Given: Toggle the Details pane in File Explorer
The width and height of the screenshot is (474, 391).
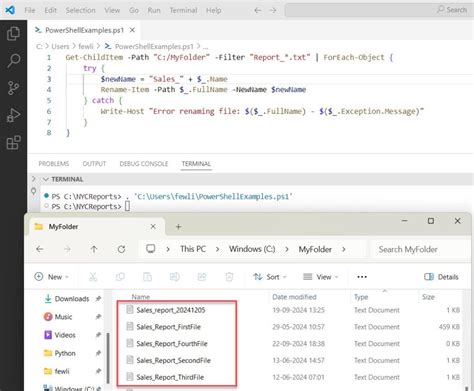Looking at the screenshot, I should pyautogui.click(x=441, y=277).
